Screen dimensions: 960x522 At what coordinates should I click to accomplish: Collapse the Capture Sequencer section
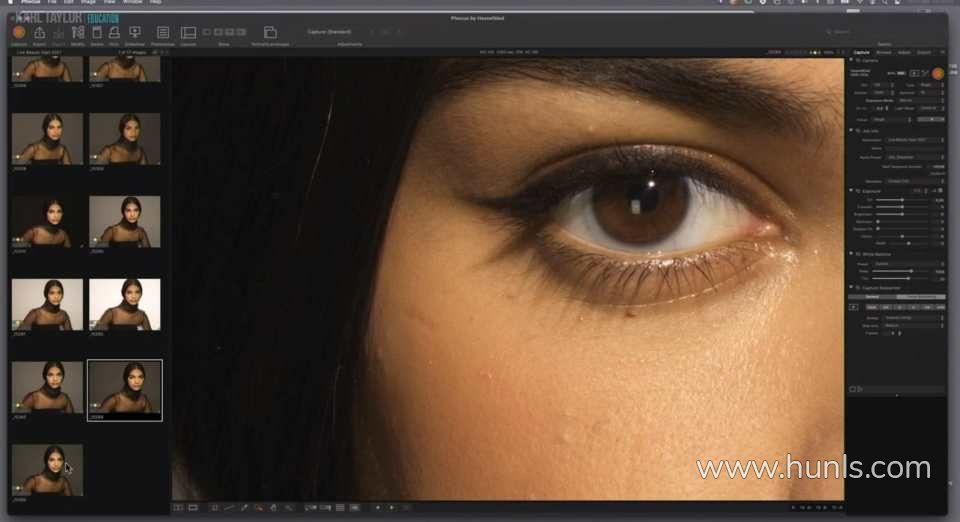[851, 287]
